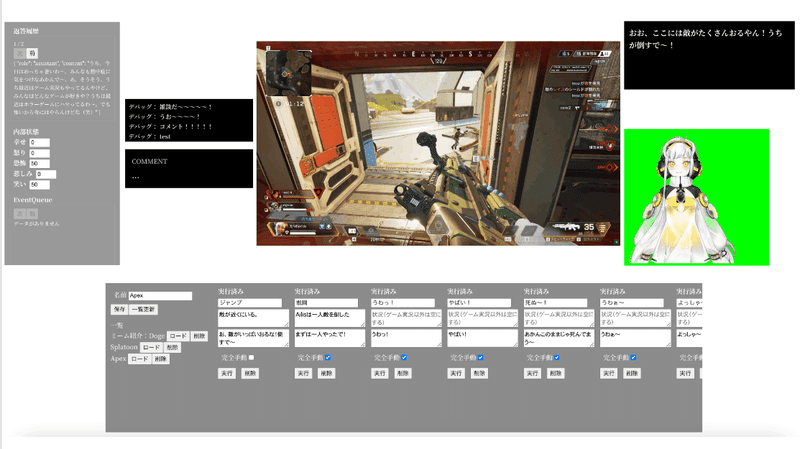This screenshot has width=800, height=449.
Task: Uncheck 完全手動 on the やばい！ card
Action: coord(481,358)
